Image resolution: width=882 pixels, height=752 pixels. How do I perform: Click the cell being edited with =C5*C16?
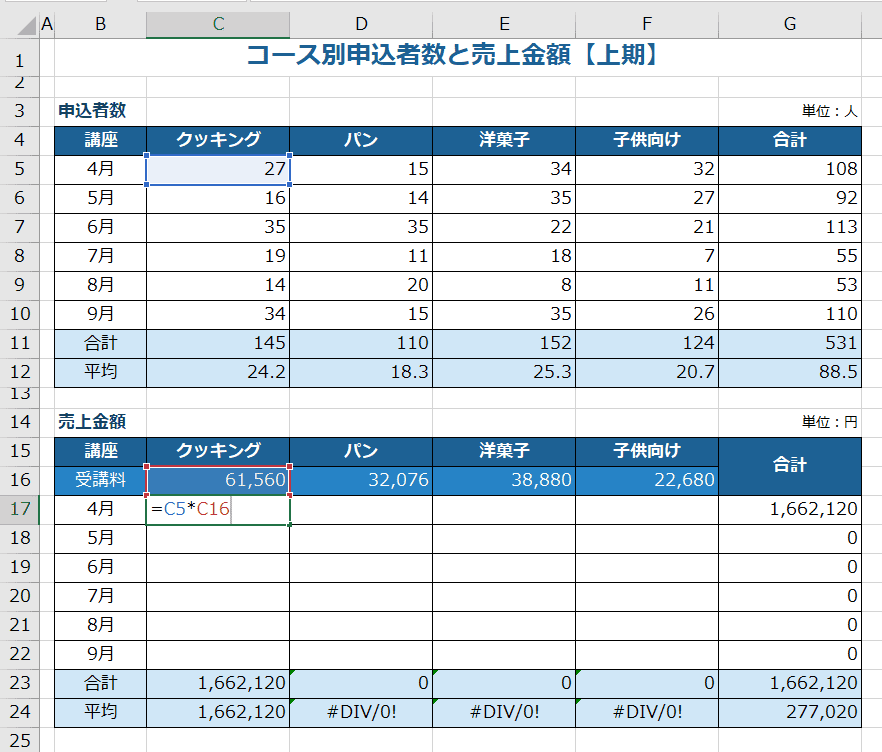coord(218,509)
